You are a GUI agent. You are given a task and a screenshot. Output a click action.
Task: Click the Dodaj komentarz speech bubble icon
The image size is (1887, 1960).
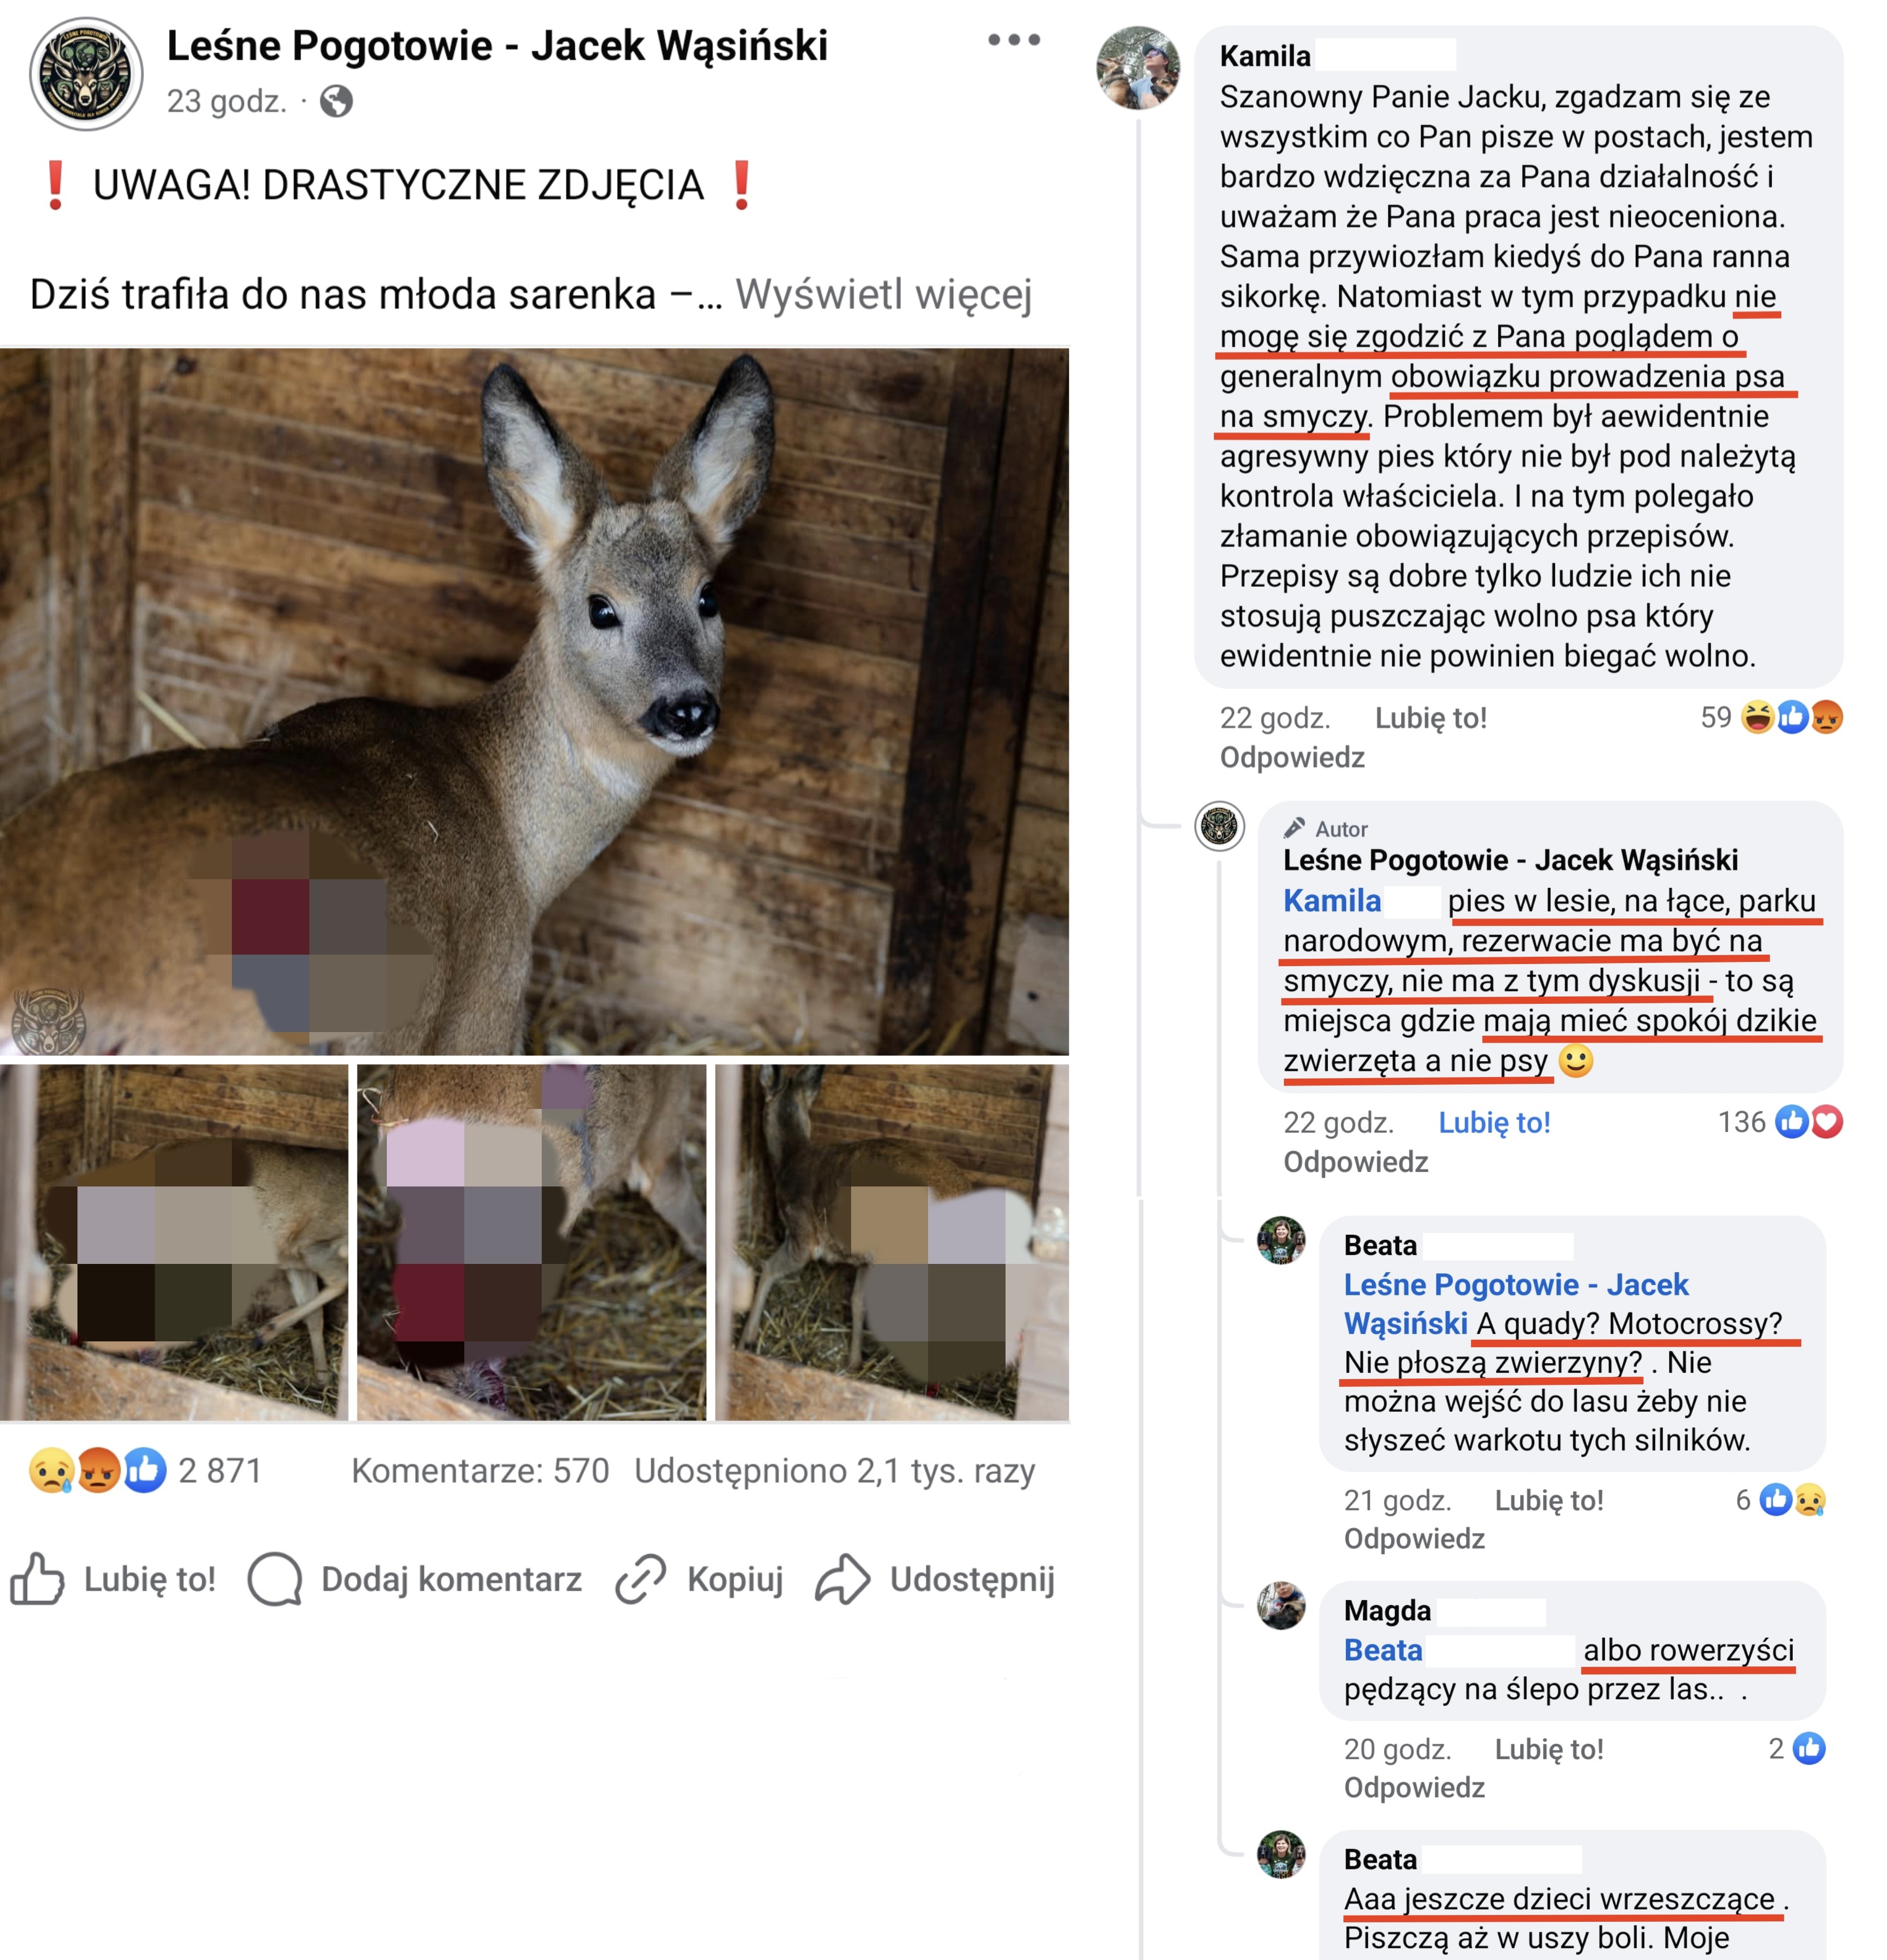pos(275,1579)
